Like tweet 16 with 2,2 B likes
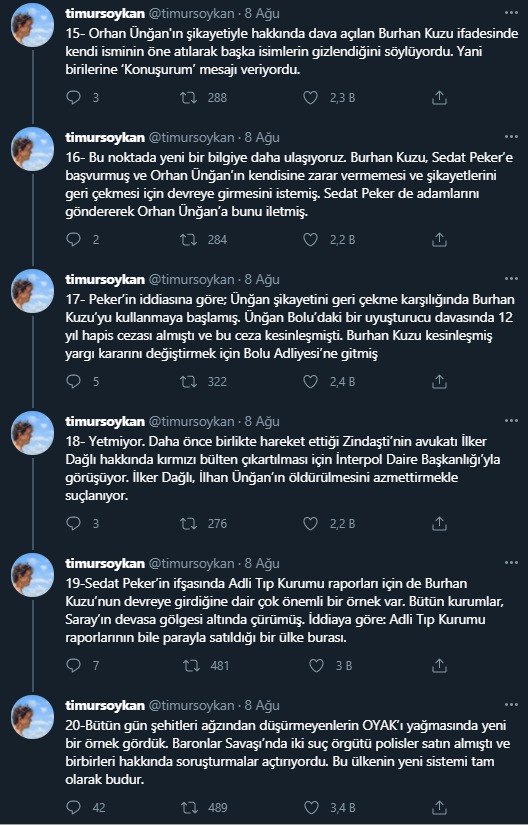This screenshot has height=825, width=528. (311, 239)
